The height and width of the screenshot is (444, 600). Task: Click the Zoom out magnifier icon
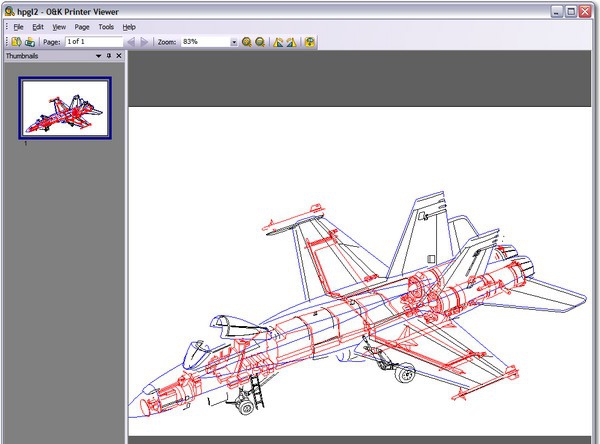point(260,42)
